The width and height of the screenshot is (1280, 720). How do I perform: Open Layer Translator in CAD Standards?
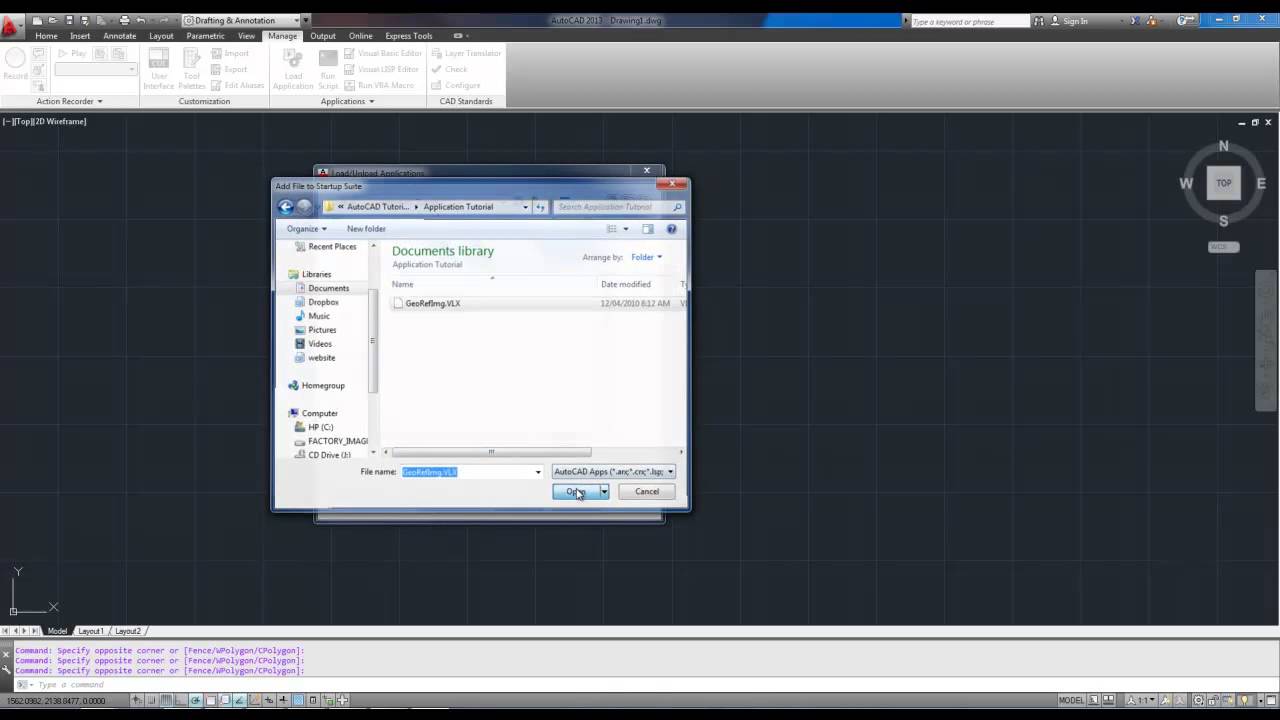click(466, 53)
